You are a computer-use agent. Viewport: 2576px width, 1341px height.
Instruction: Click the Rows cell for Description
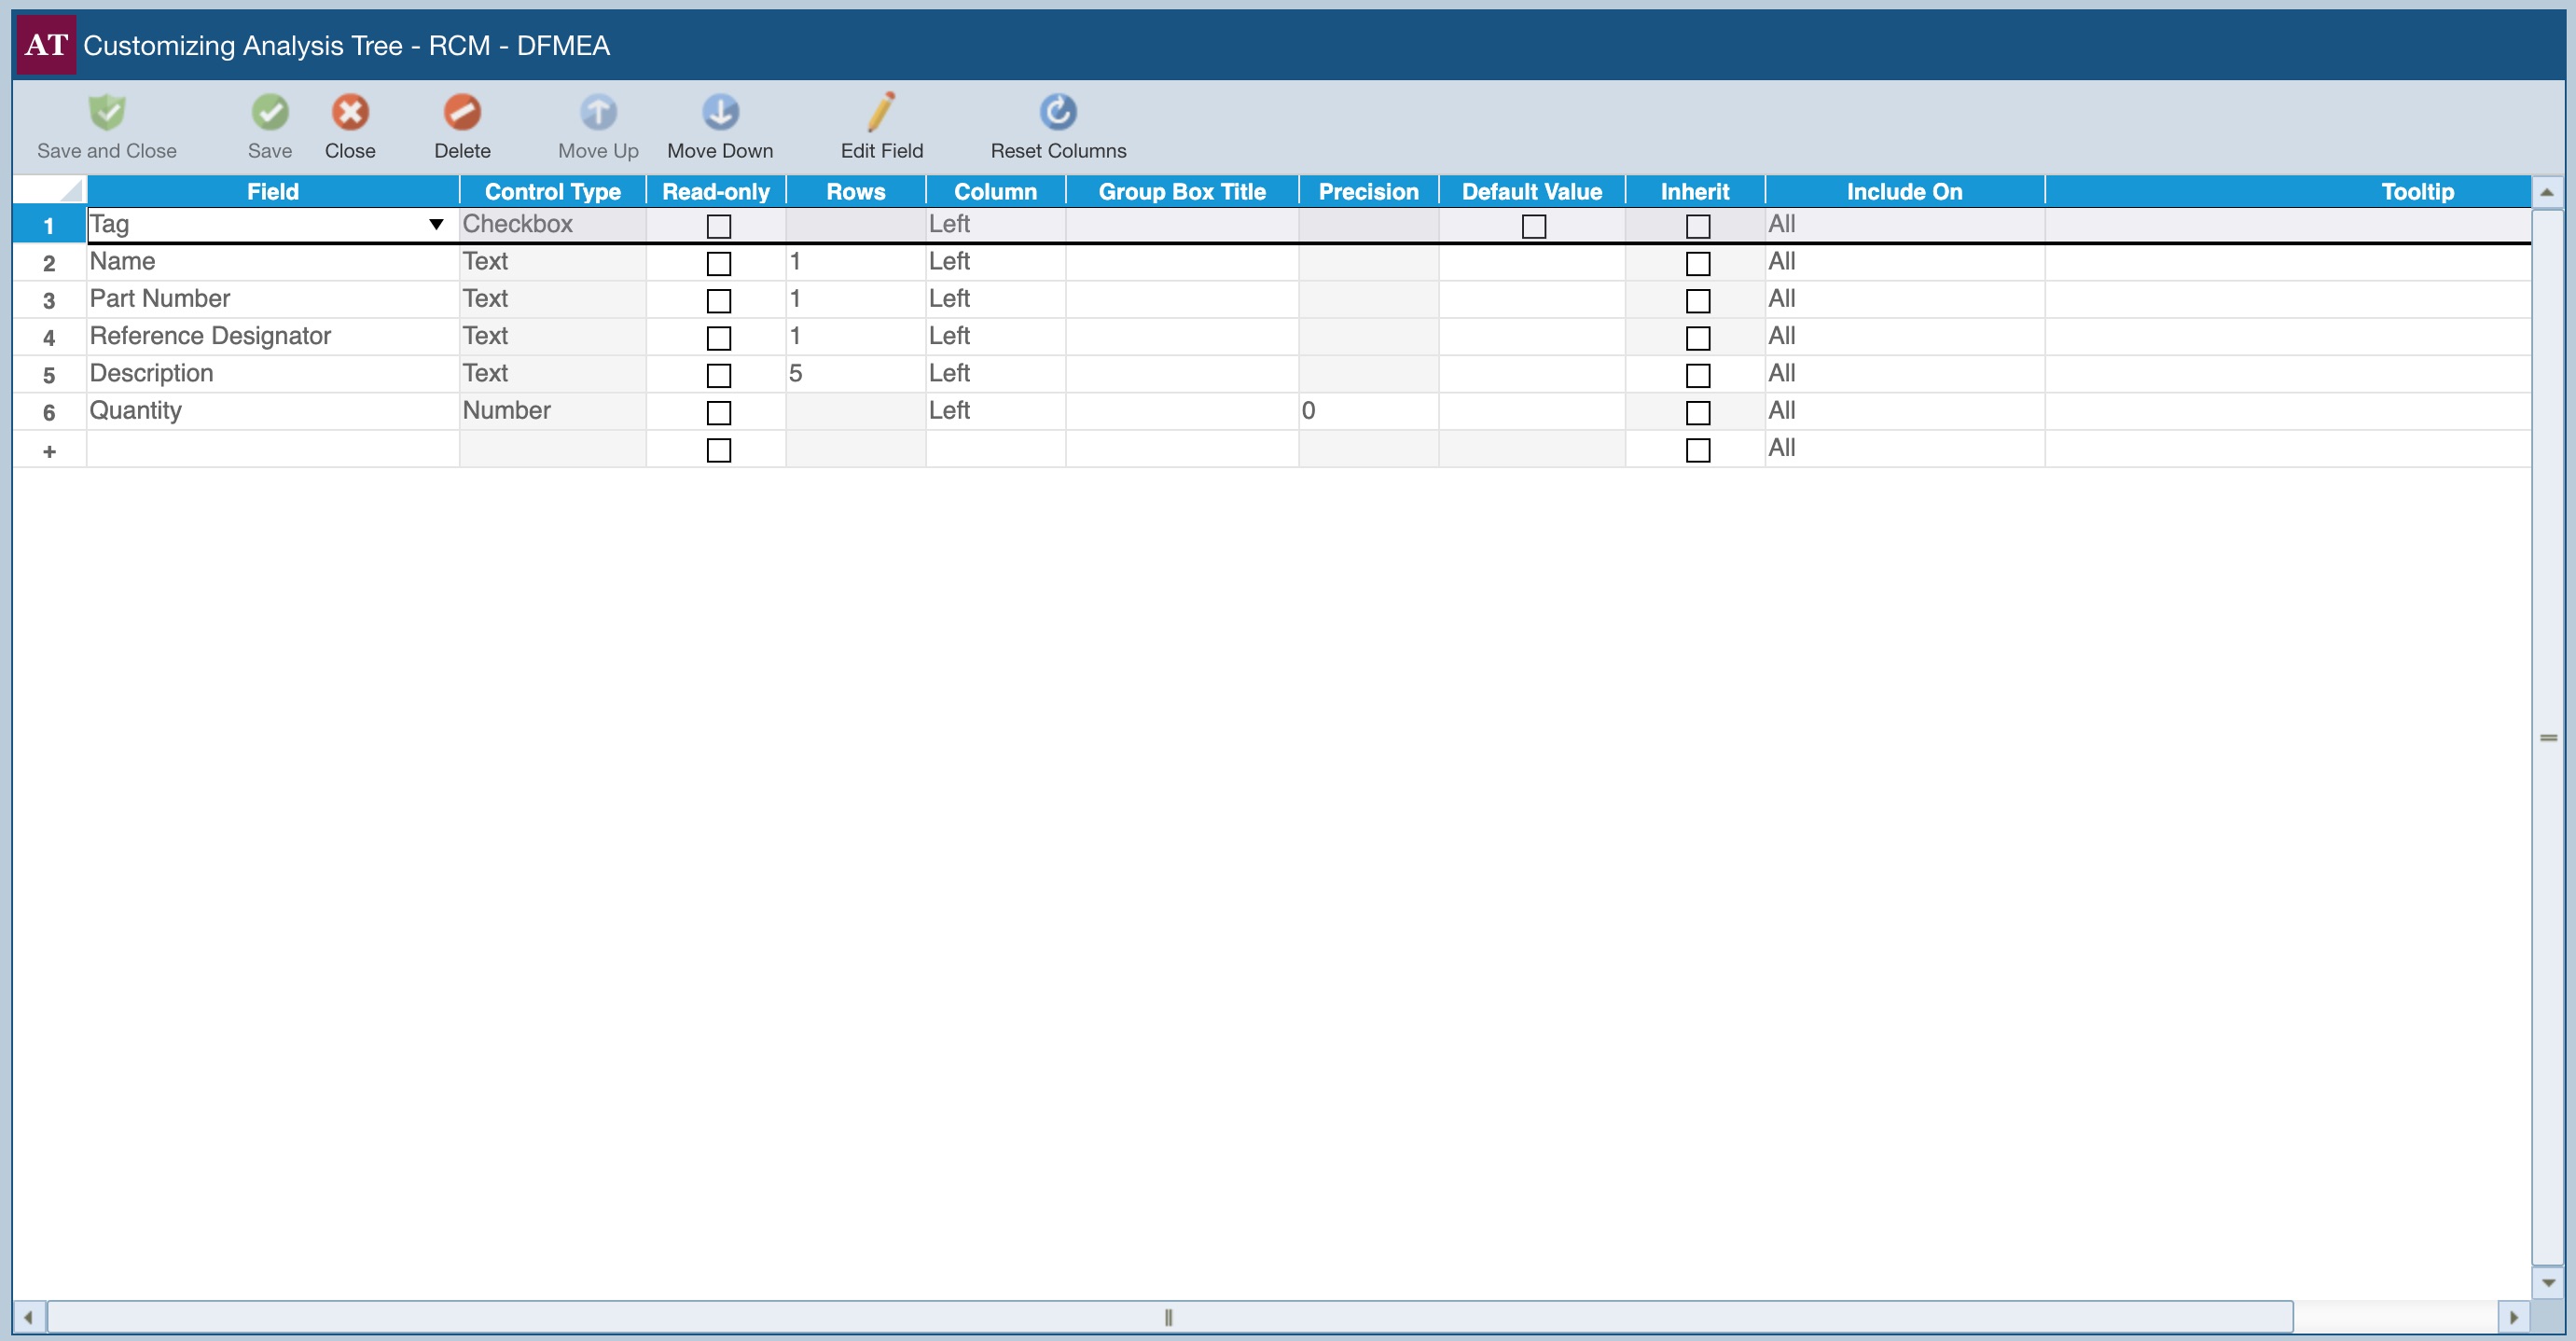(x=855, y=374)
